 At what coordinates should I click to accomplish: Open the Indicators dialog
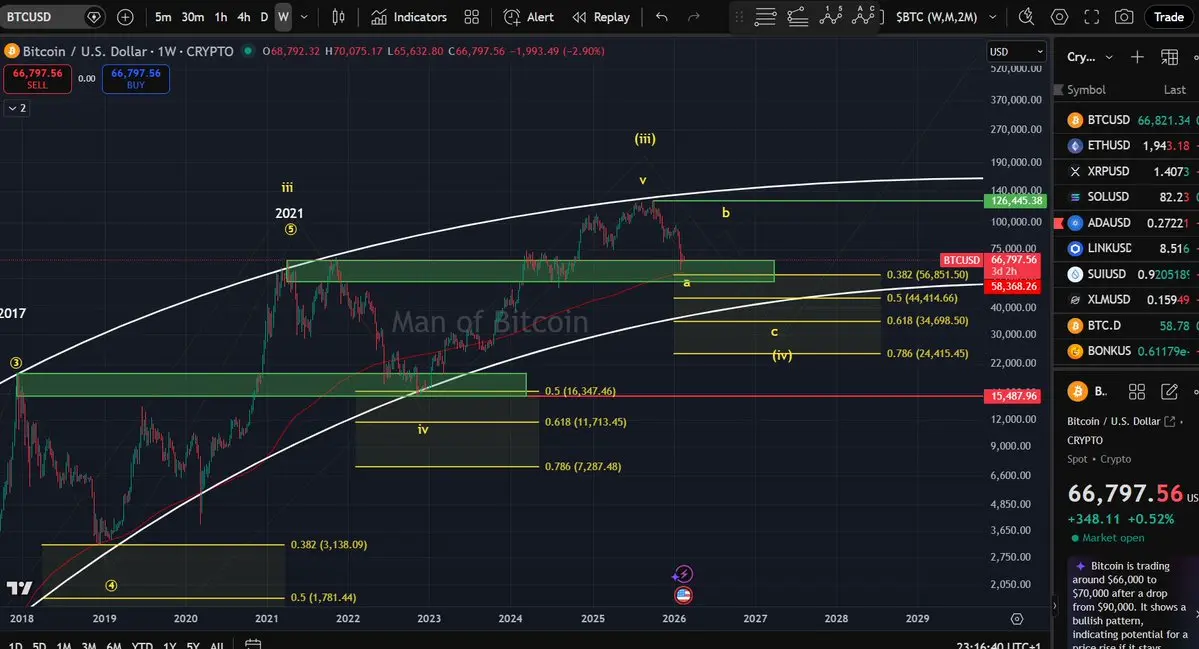(x=409, y=17)
